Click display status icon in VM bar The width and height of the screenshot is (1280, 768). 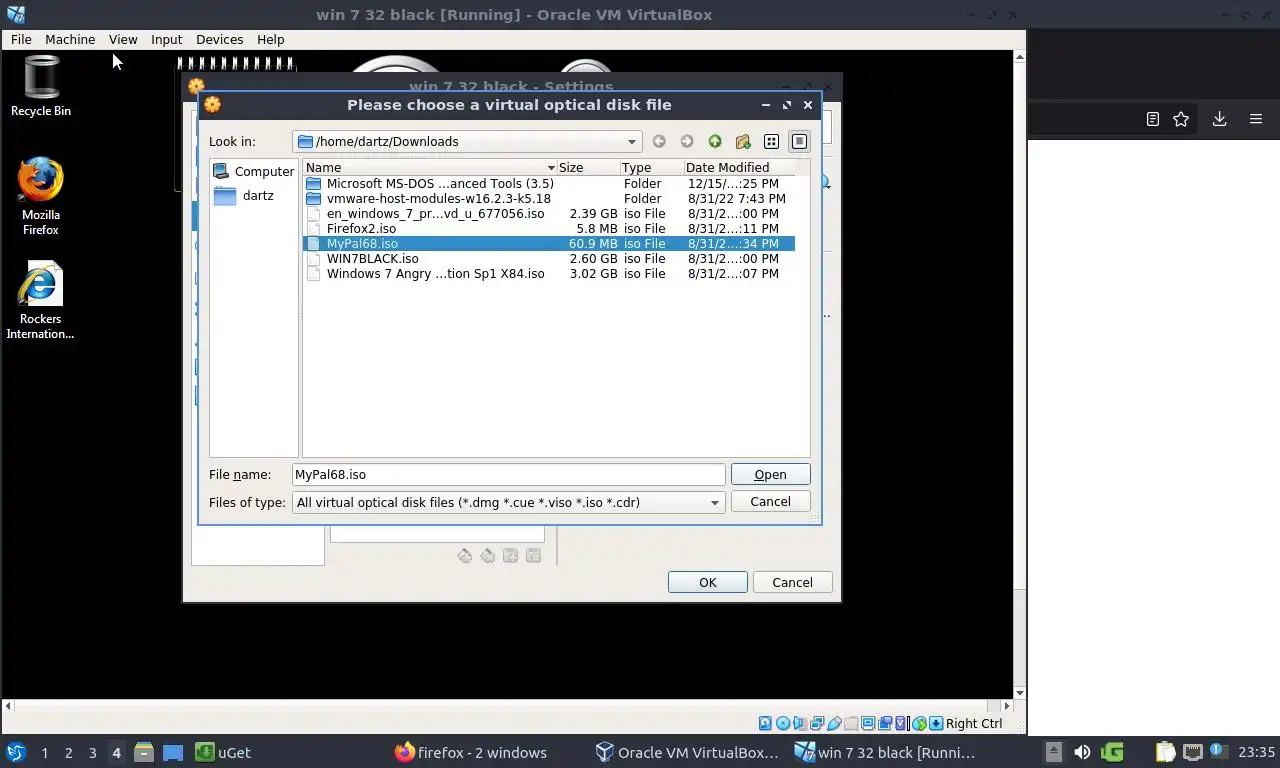pyautogui.click(x=869, y=724)
